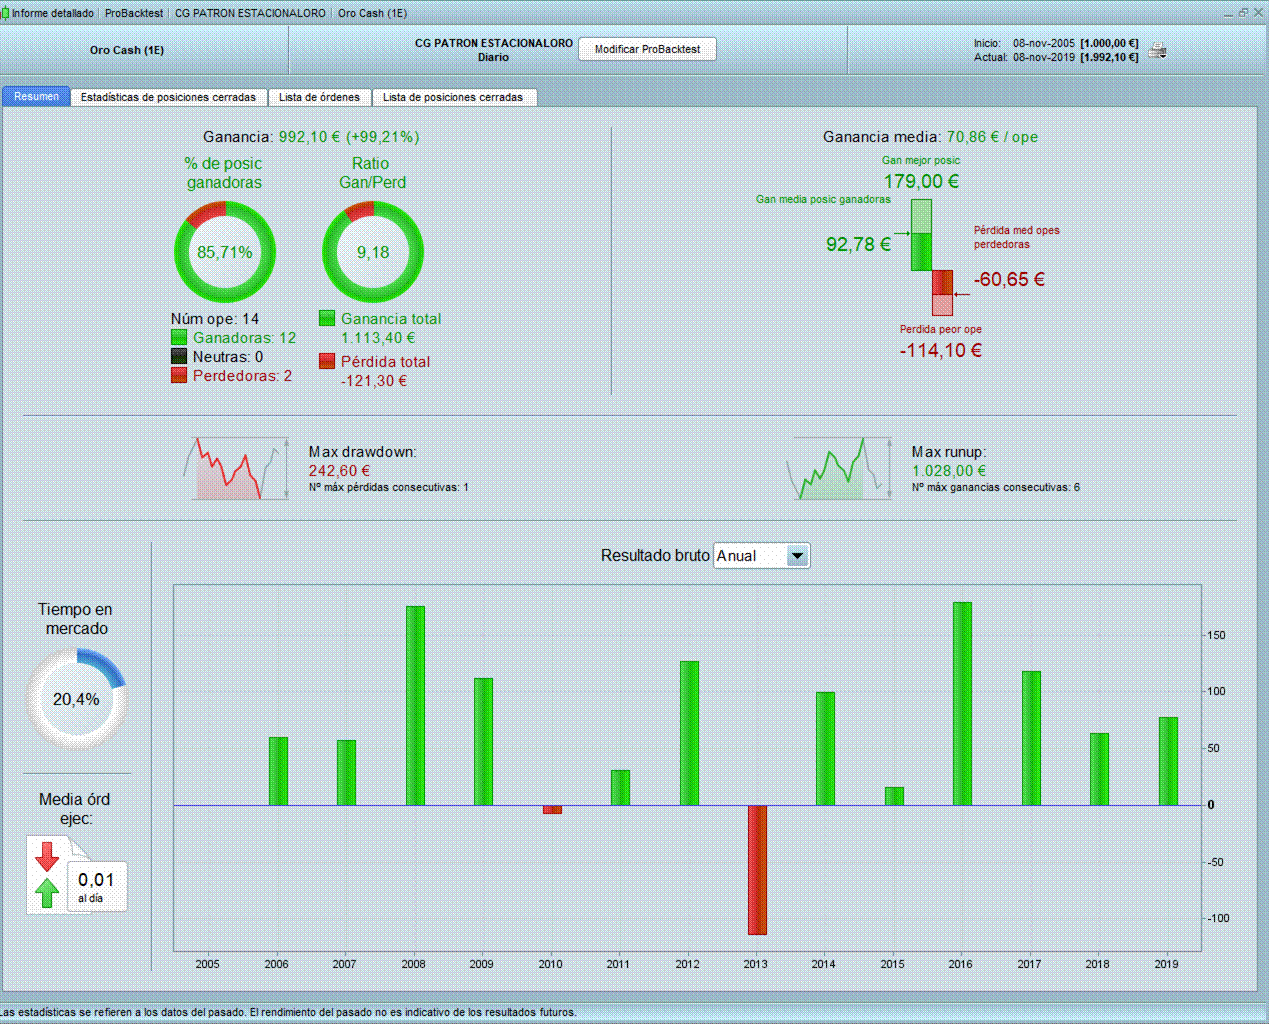
Task: Click the Max drawdown chart thumbnail
Action: tap(236, 469)
